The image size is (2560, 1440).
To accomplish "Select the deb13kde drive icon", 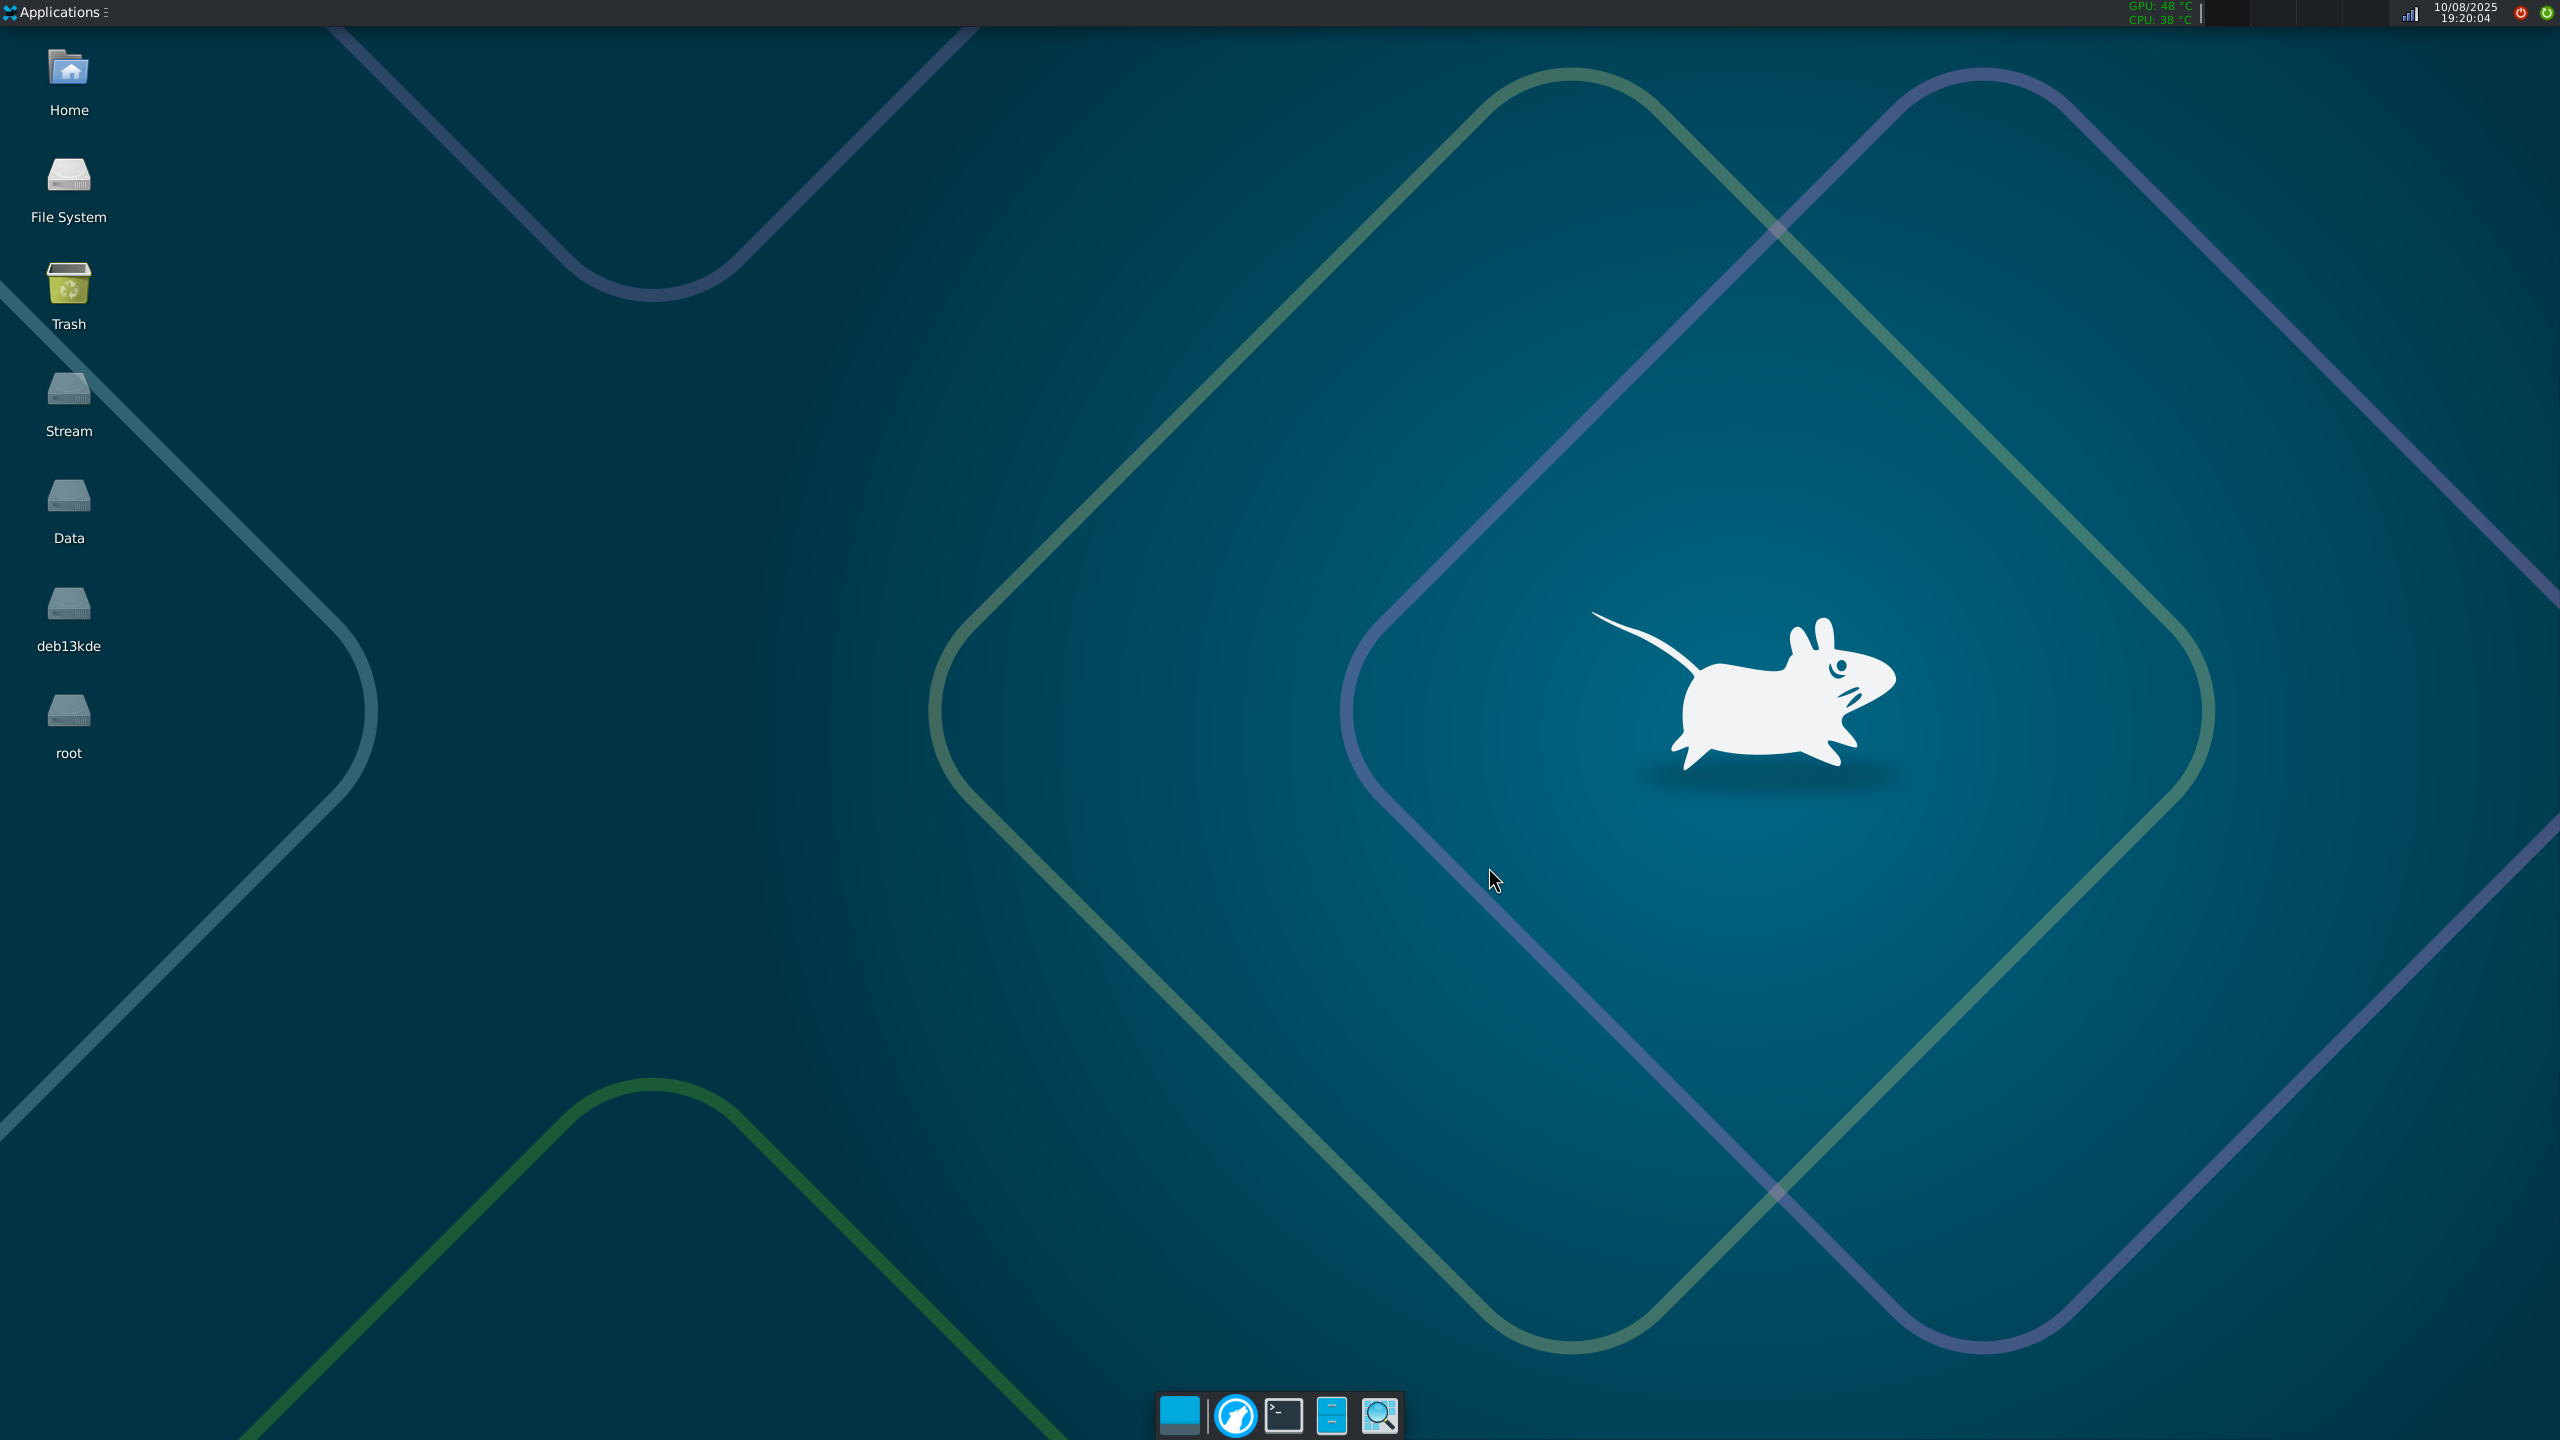I will (x=69, y=606).
